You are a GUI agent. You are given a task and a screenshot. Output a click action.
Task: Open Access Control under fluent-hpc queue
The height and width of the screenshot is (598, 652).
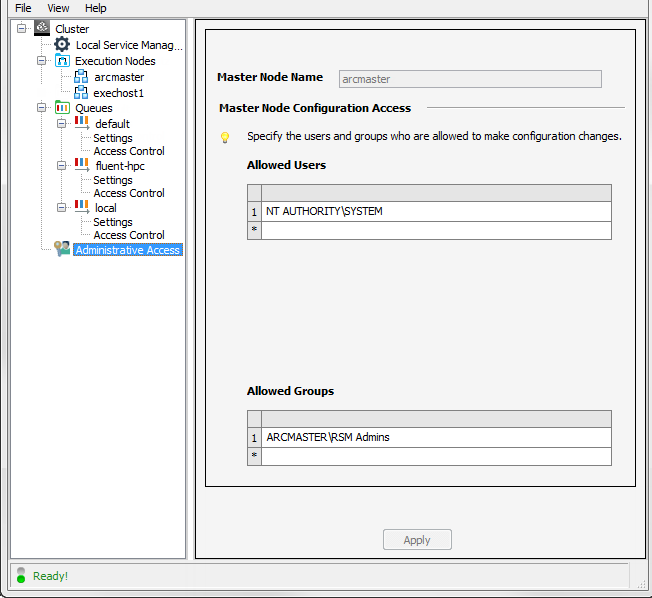(x=129, y=193)
